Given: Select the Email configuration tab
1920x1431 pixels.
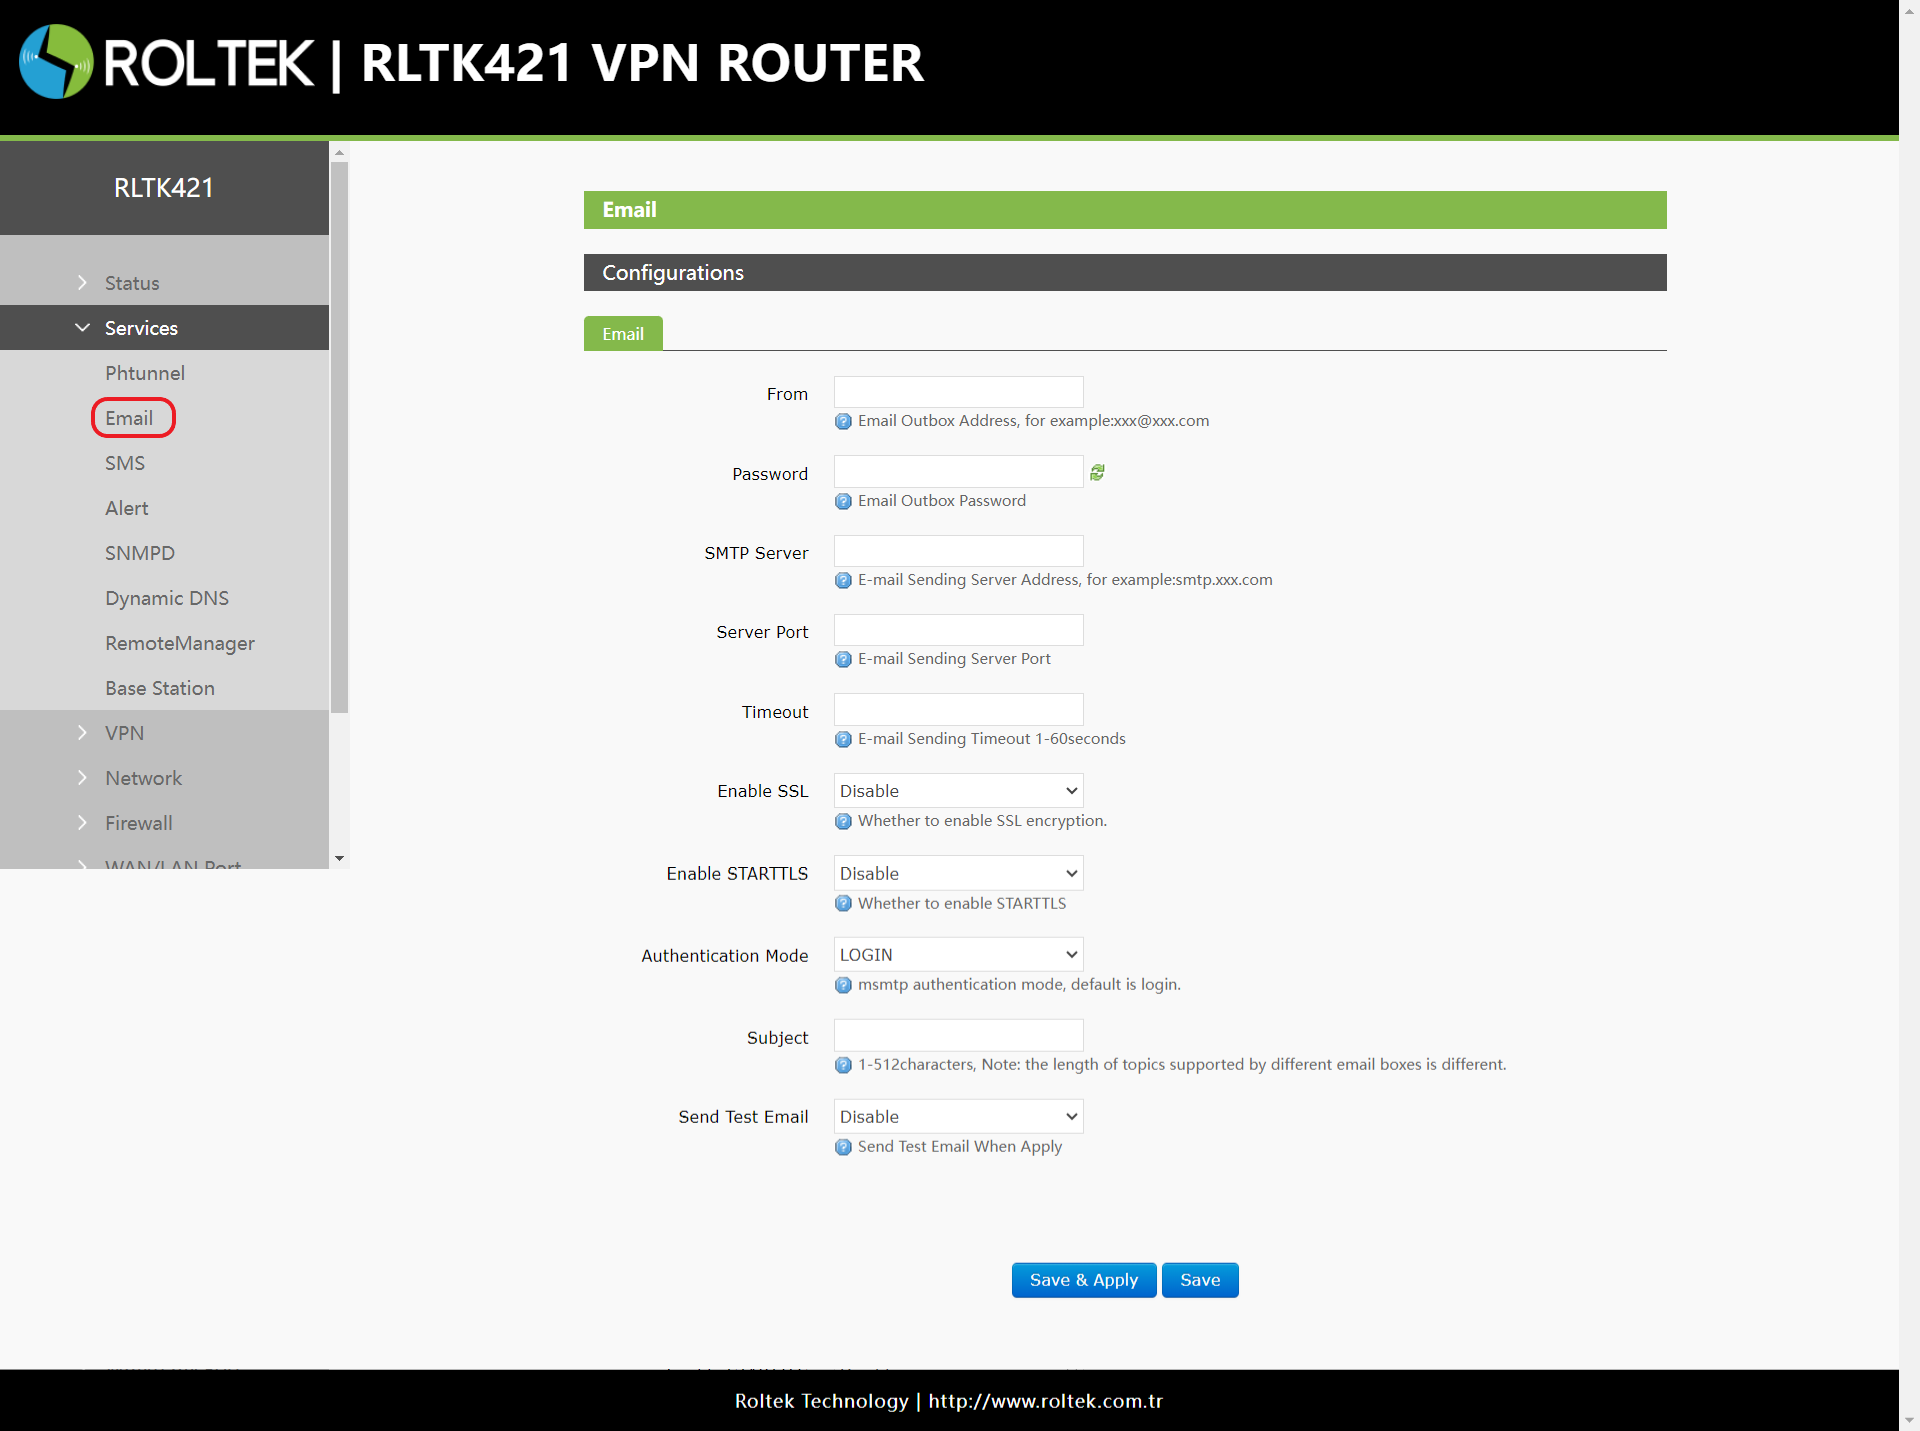Looking at the screenshot, I should click(623, 334).
